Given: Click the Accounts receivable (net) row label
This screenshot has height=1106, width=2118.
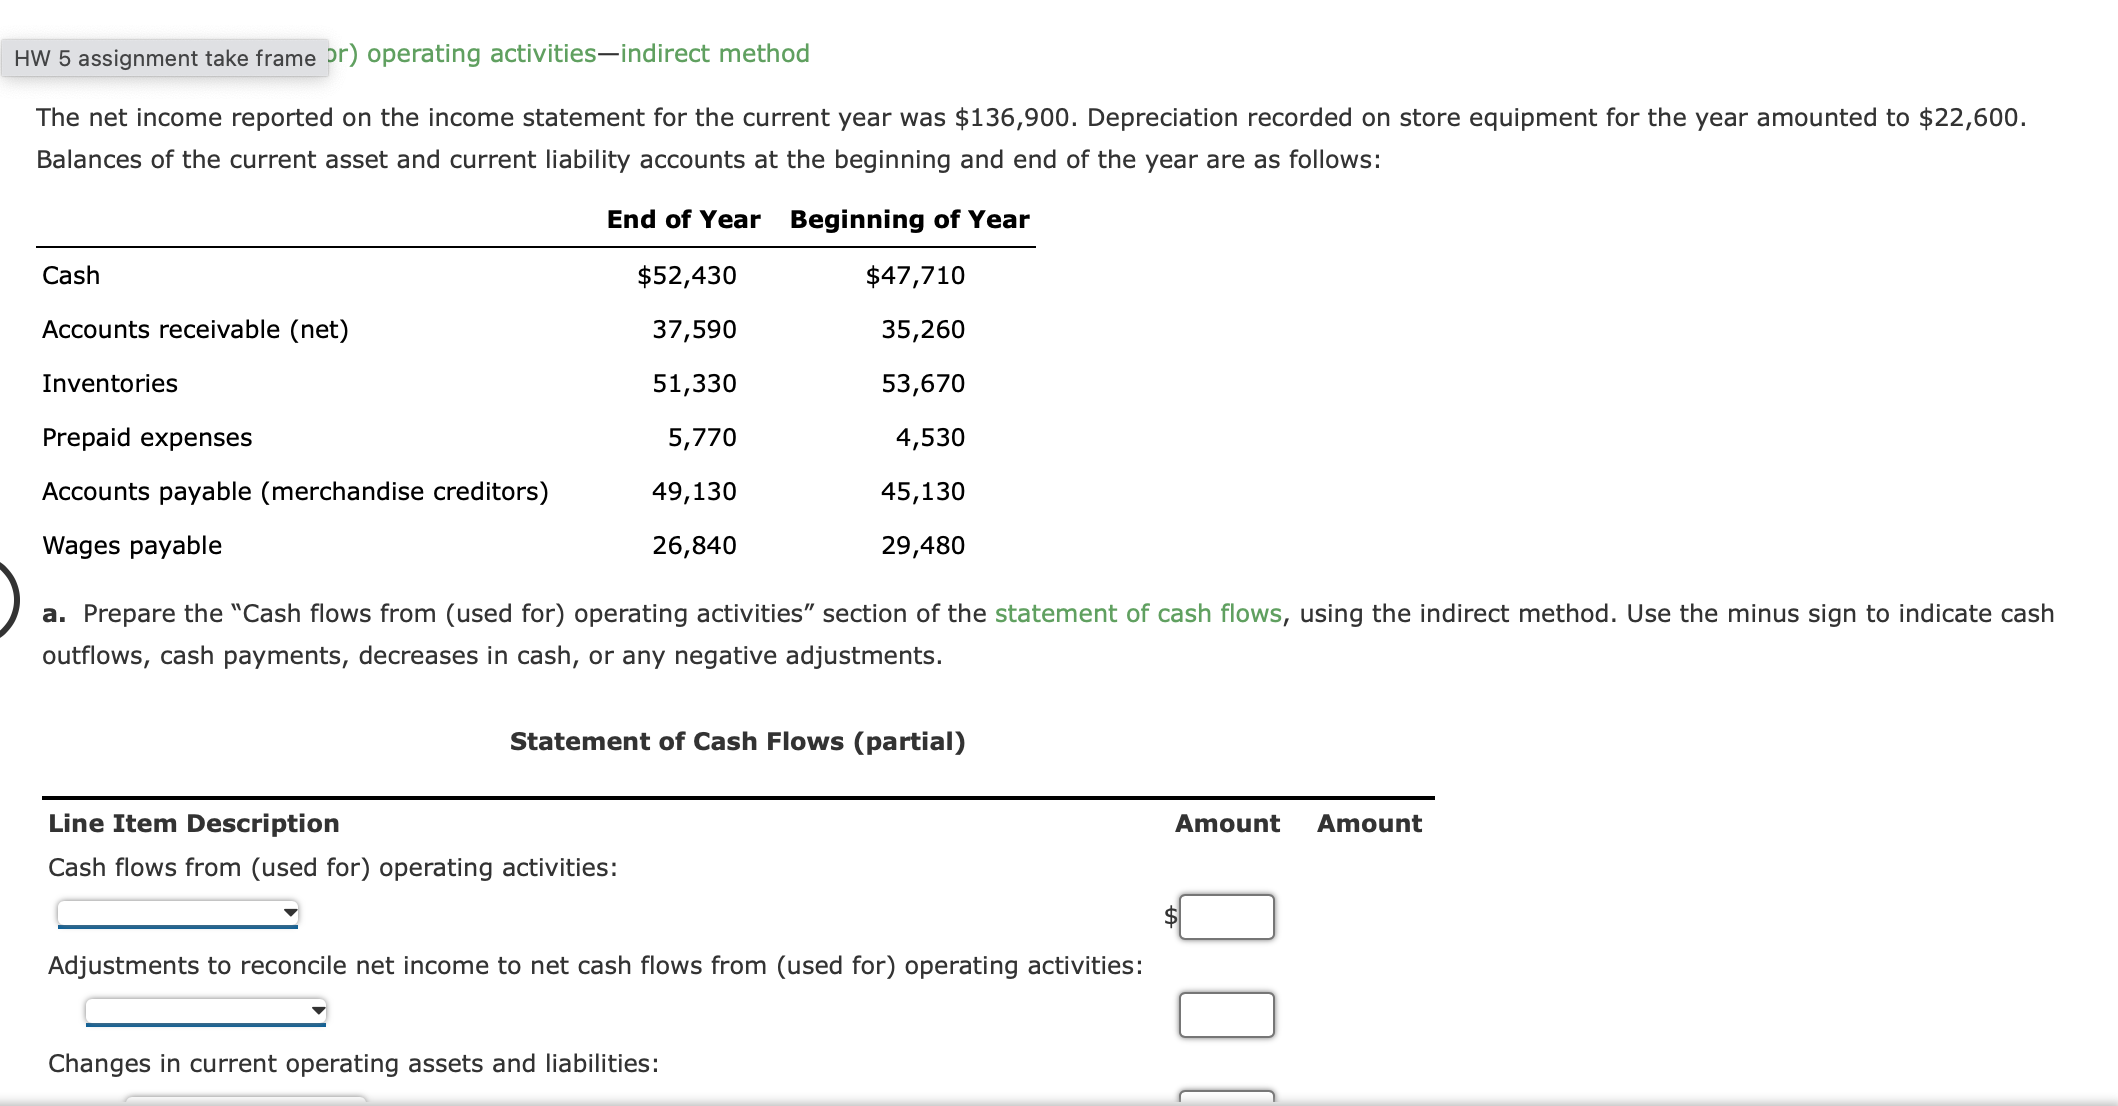Looking at the screenshot, I should pos(195,329).
